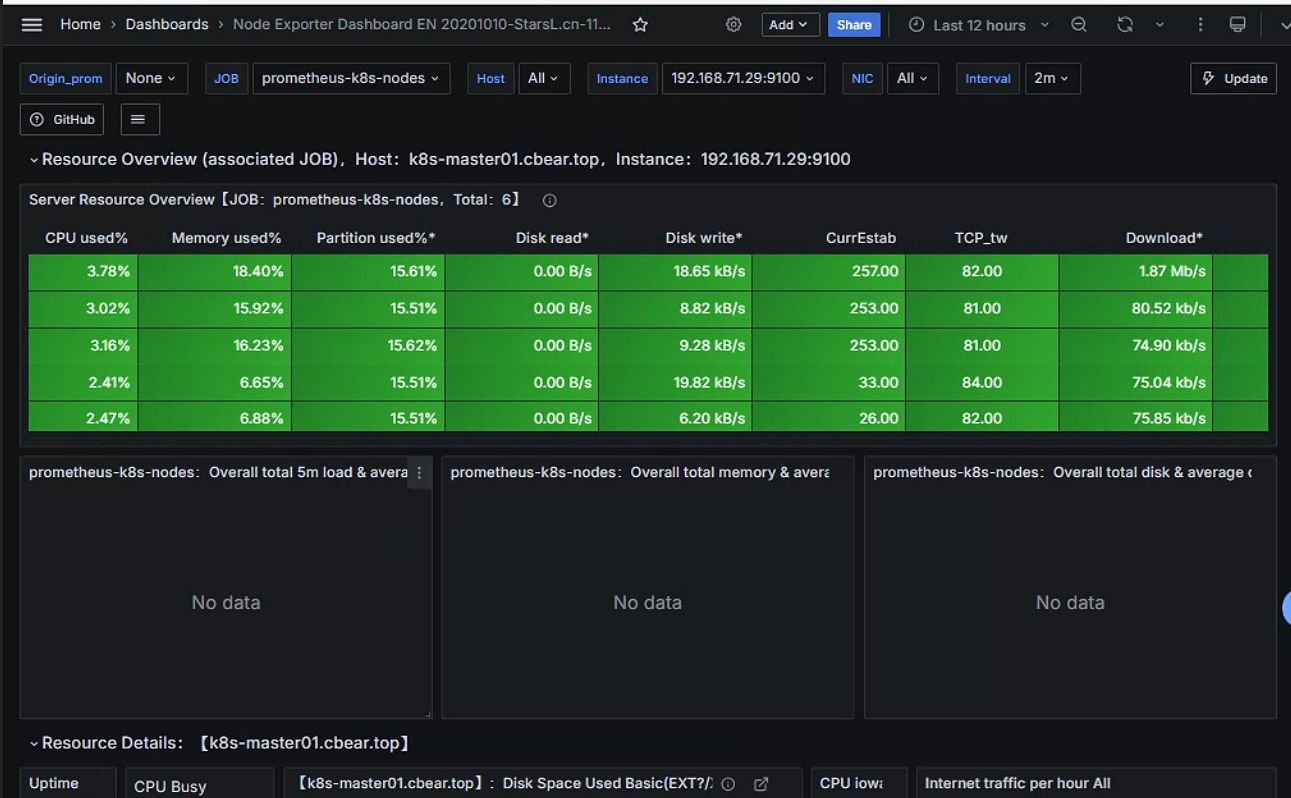Open the external link icon on Disk Space panel
The width and height of the screenshot is (1291, 798).
(x=761, y=784)
